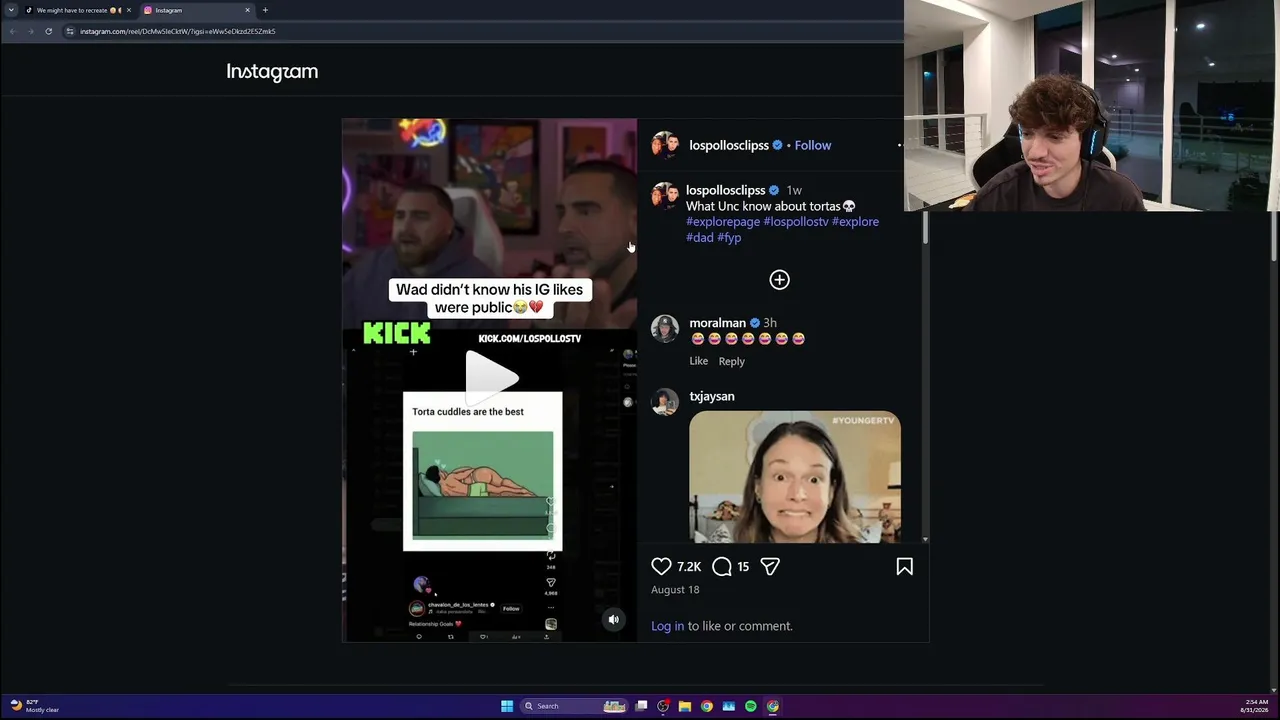This screenshot has width=1280, height=720.
Task: Close the Instagram browser tab
Action: tap(247, 10)
